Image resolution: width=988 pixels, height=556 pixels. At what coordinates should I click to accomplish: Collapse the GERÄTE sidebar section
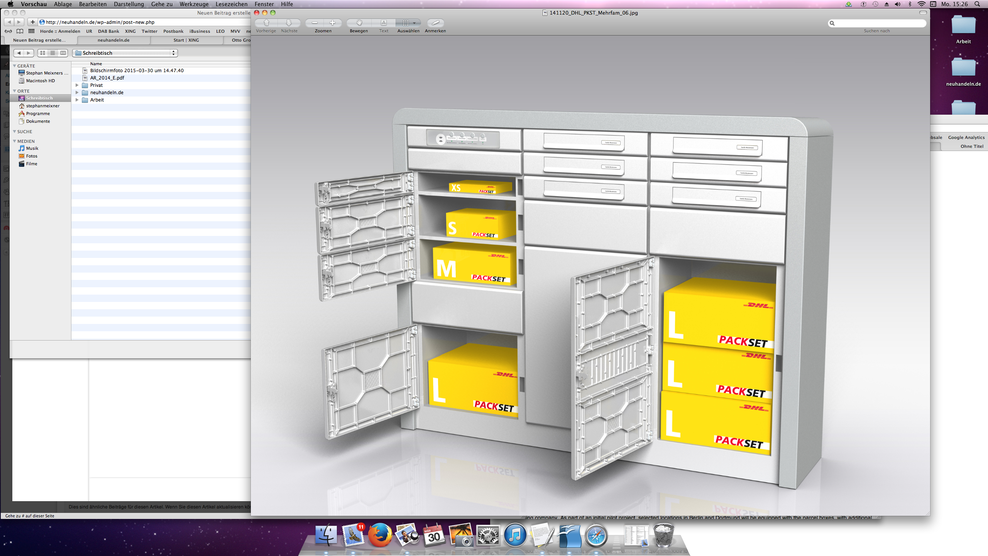pyautogui.click(x=14, y=66)
